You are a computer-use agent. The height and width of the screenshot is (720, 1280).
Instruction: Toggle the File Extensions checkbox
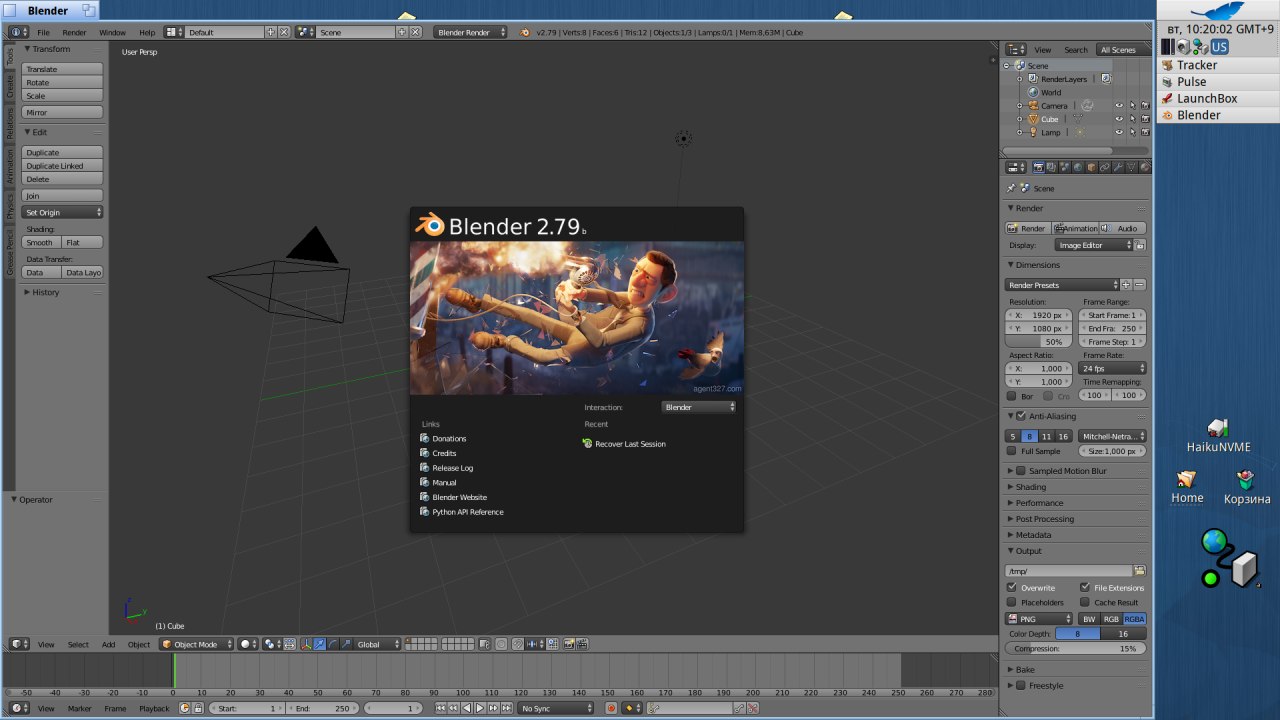pyautogui.click(x=1085, y=588)
